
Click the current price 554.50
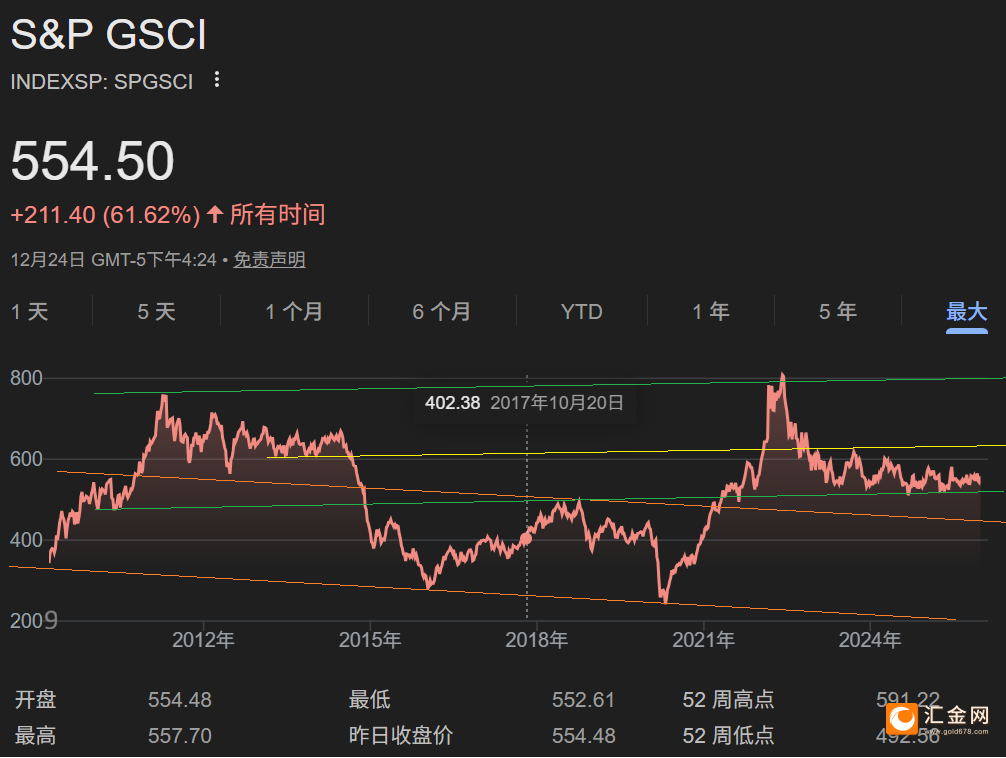click(x=92, y=160)
